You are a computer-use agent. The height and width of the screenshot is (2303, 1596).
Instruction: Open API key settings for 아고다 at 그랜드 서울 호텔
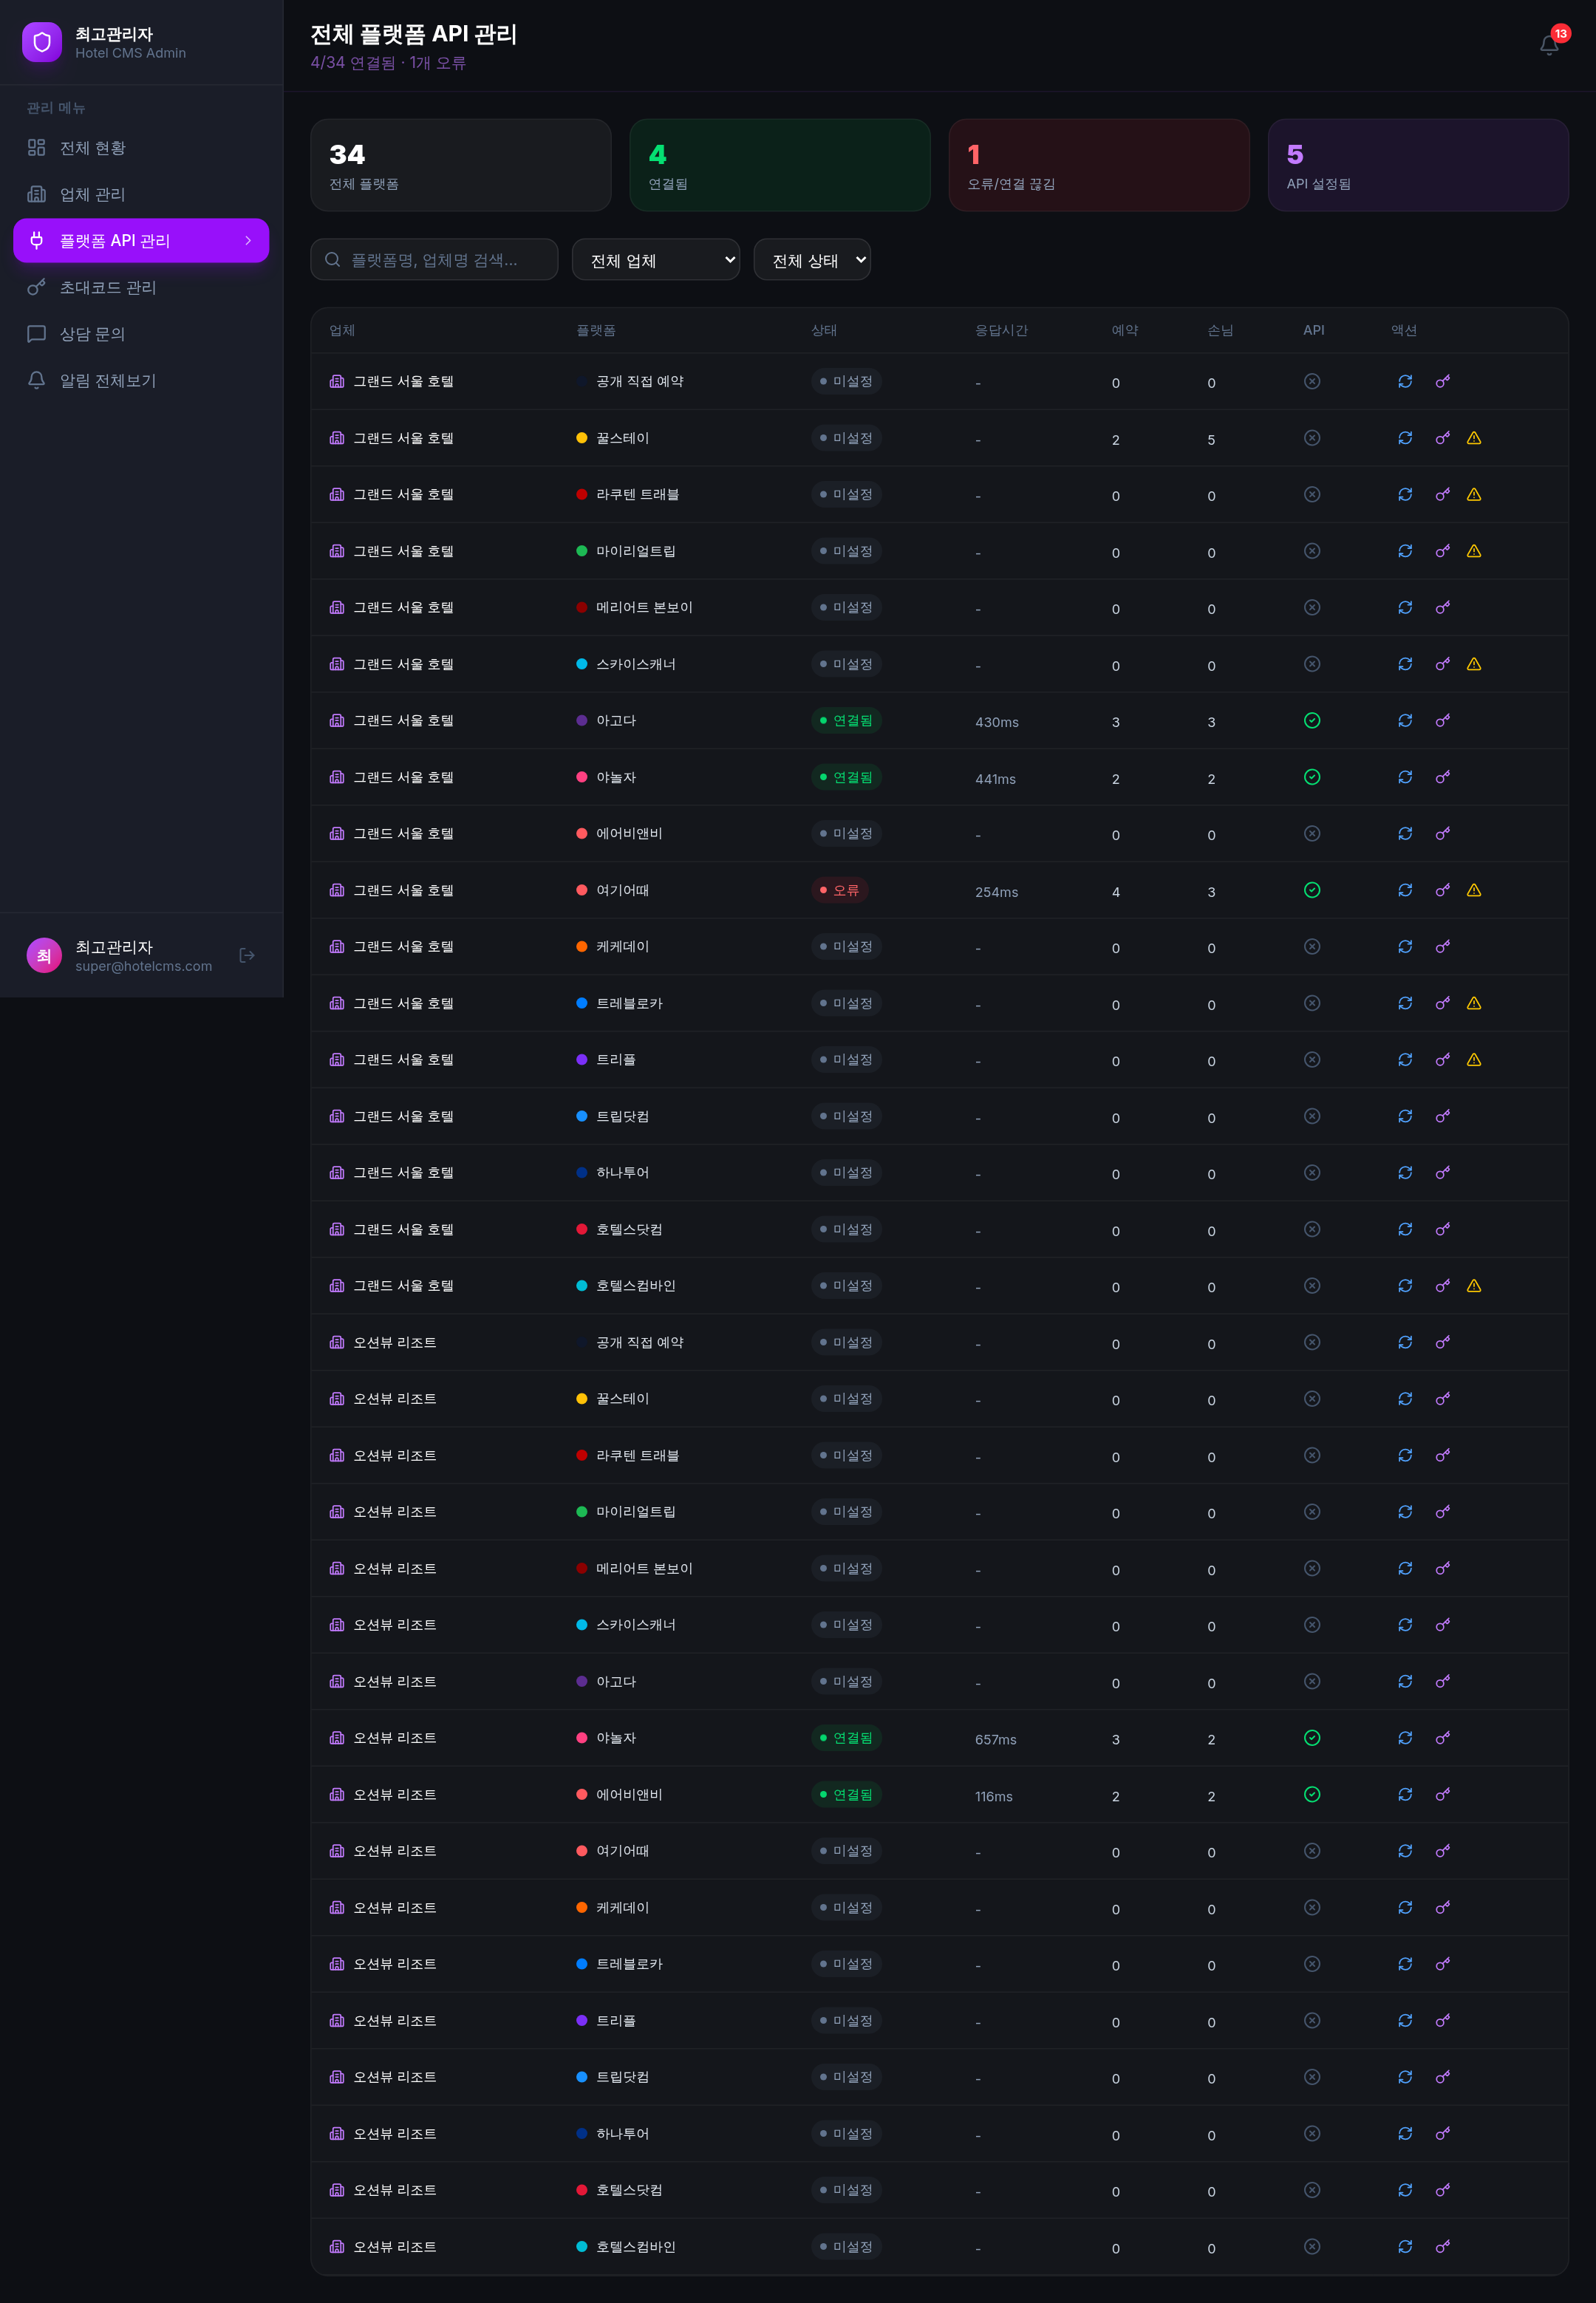(x=1443, y=720)
